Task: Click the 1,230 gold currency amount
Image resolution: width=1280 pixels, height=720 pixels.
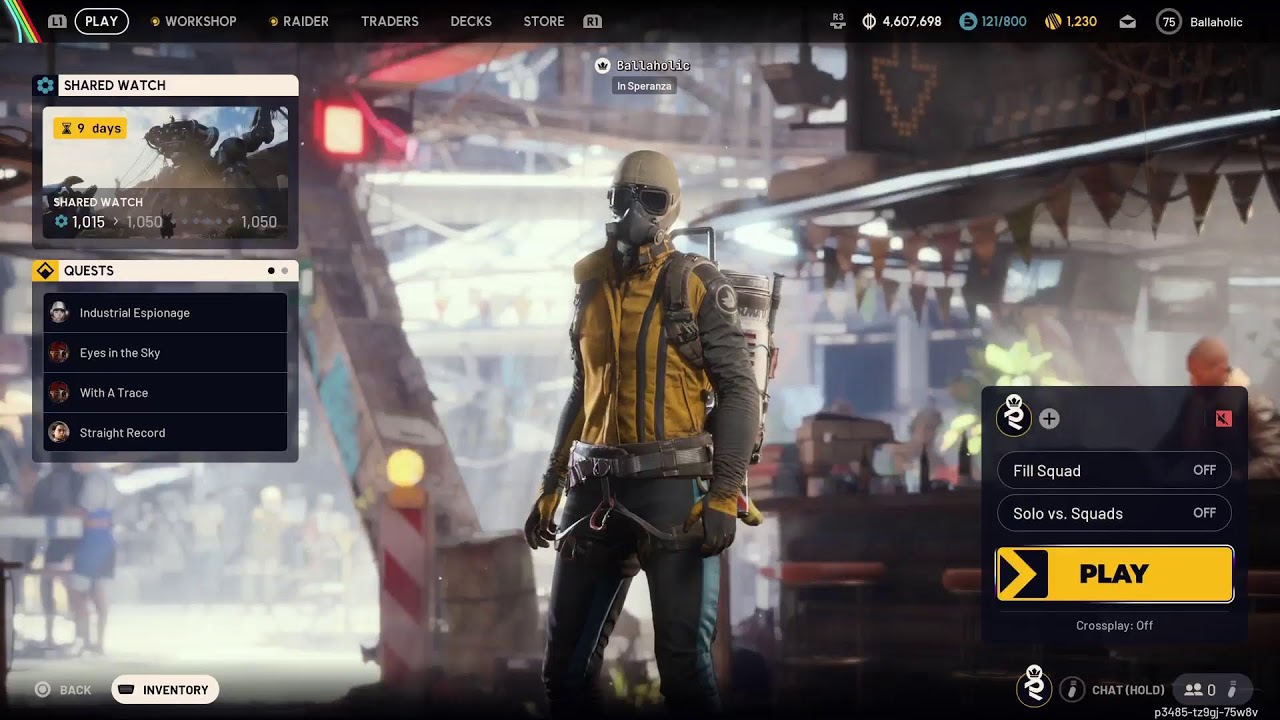Action: point(1081,21)
